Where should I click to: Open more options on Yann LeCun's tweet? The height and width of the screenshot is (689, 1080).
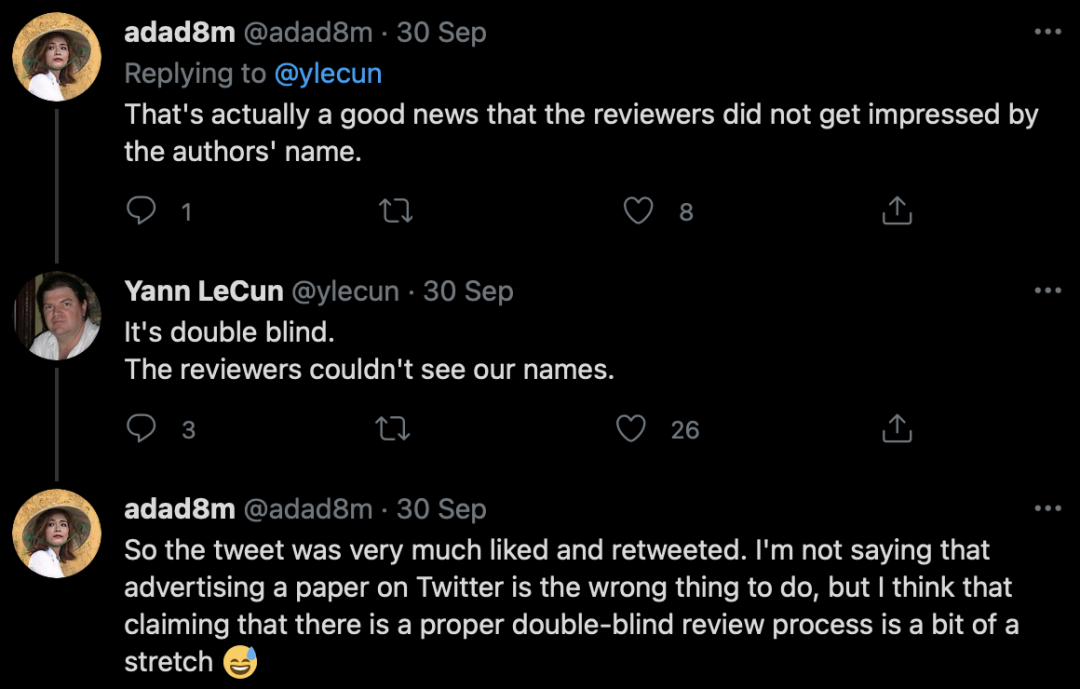[1046, 291]
